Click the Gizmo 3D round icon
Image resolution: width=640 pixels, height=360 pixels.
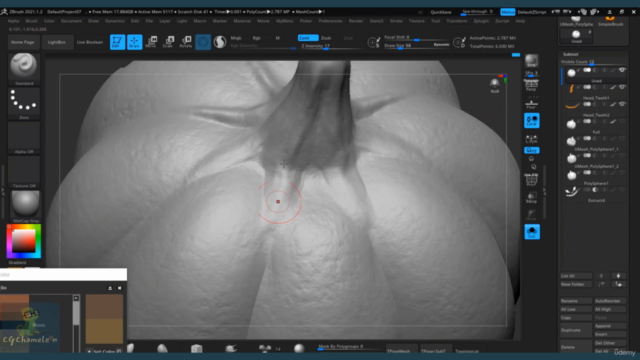[x=203, y=42]
